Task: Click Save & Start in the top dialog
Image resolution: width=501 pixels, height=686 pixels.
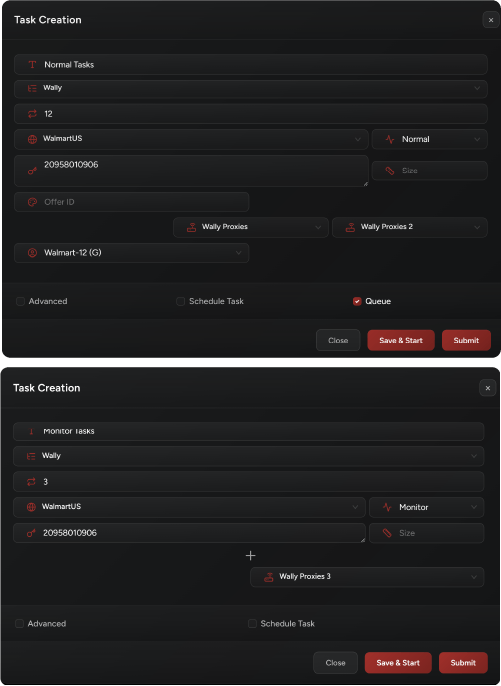Action: (x=401, y=340)
